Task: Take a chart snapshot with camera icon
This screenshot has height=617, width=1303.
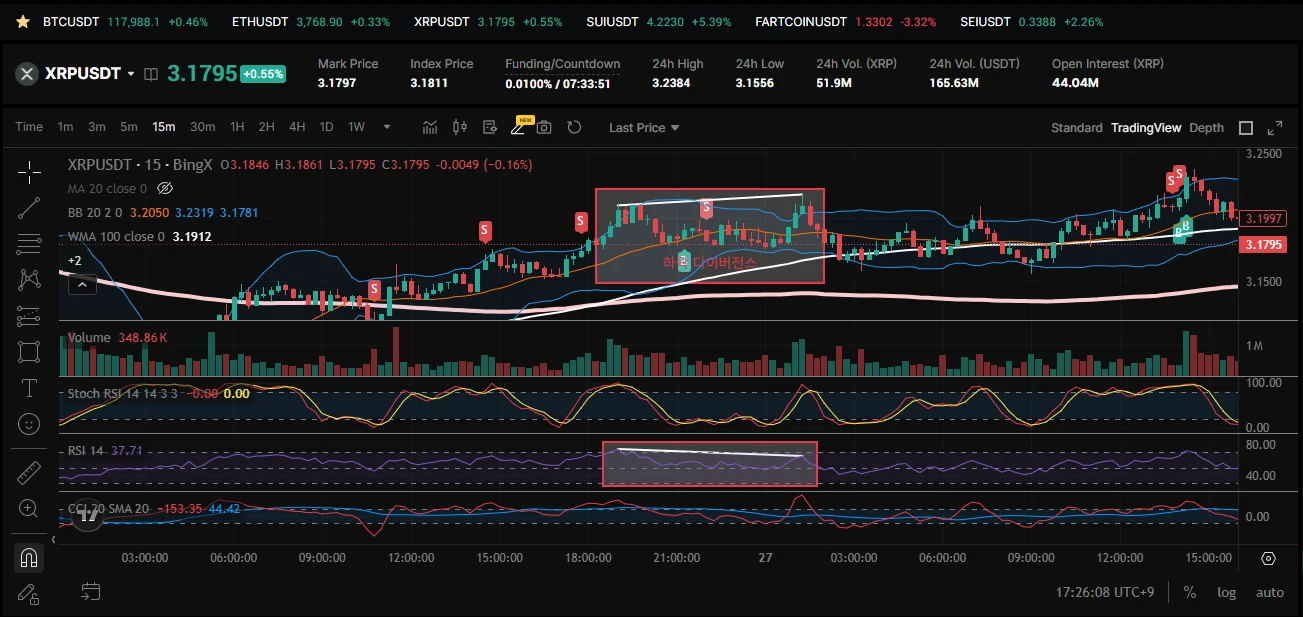Action: (x=544, y=127)
